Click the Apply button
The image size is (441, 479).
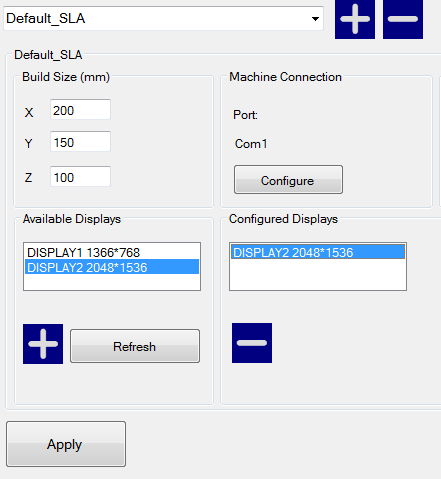coord(66,444)
